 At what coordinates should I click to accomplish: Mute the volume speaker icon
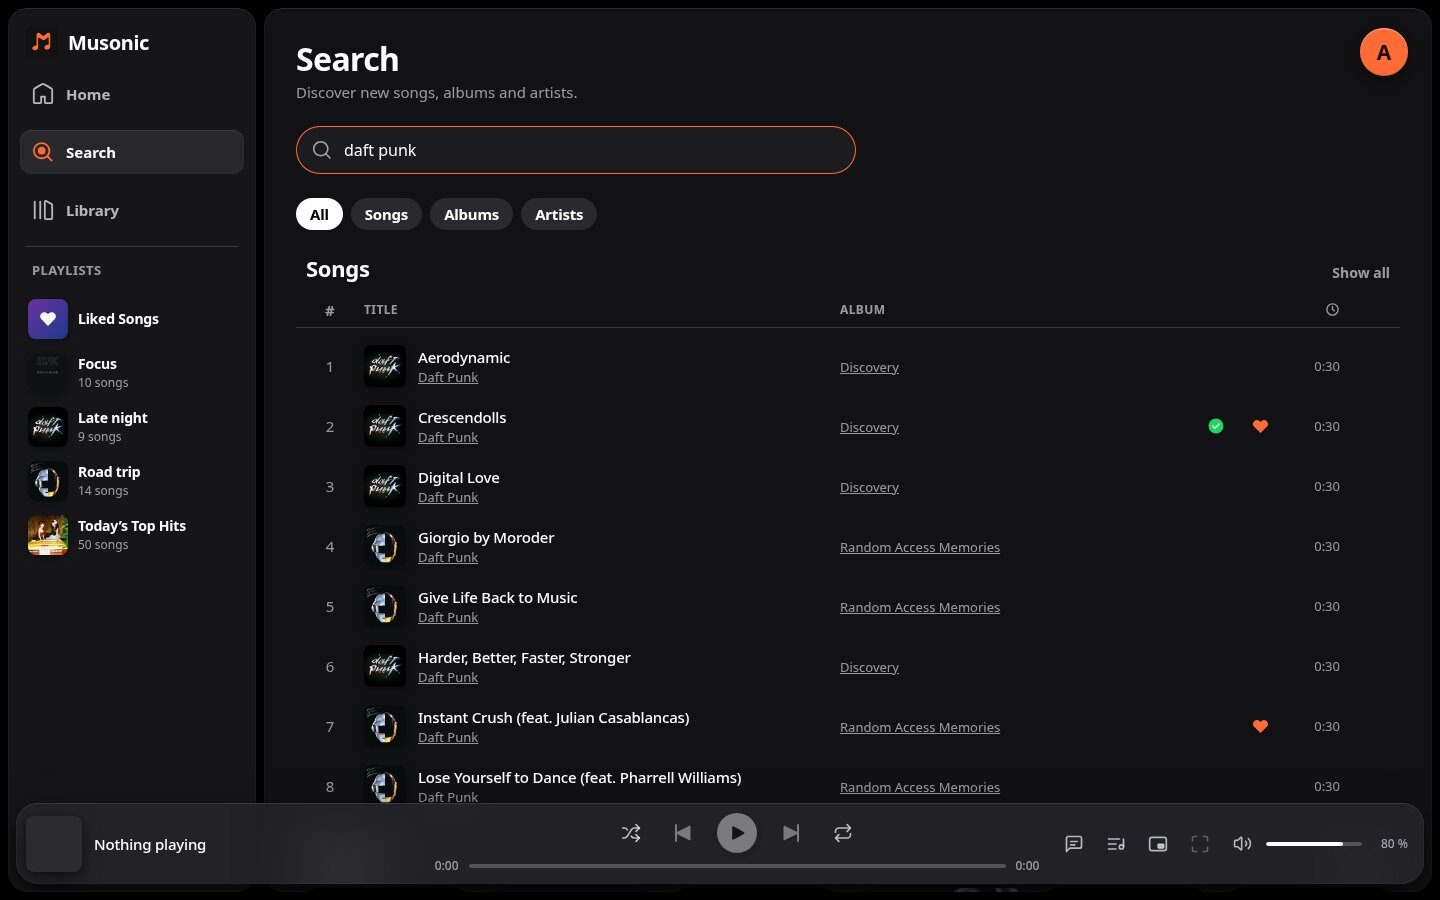tap(1242, 844)
